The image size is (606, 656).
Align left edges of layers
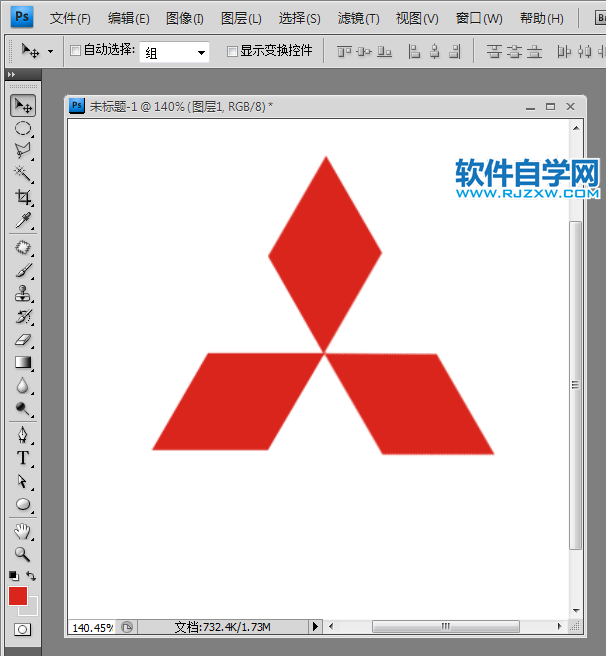(x=414, y=52)
